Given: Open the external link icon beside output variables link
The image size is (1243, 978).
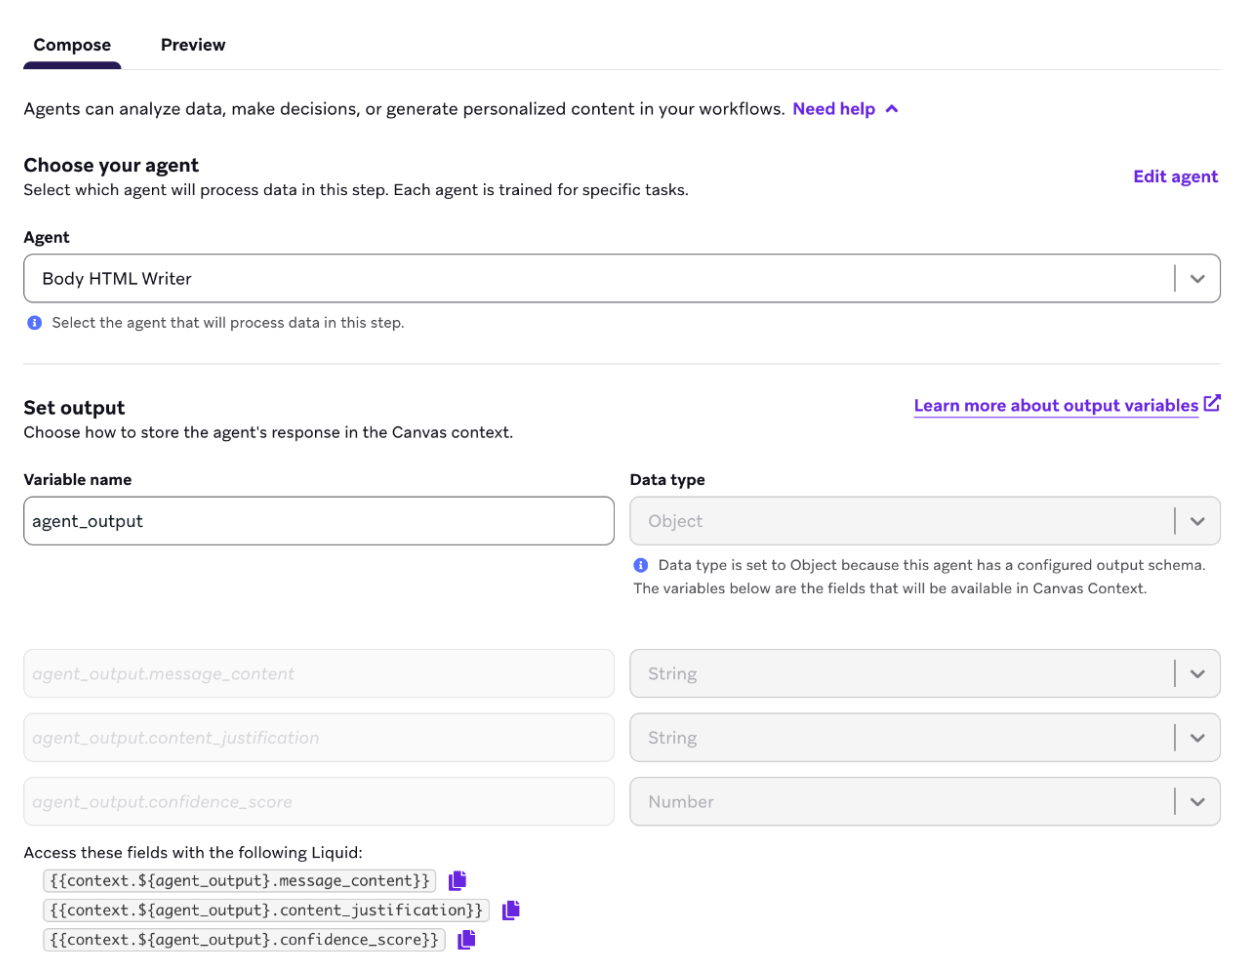Looking at the screenshot, I should tap(1212, 404).
